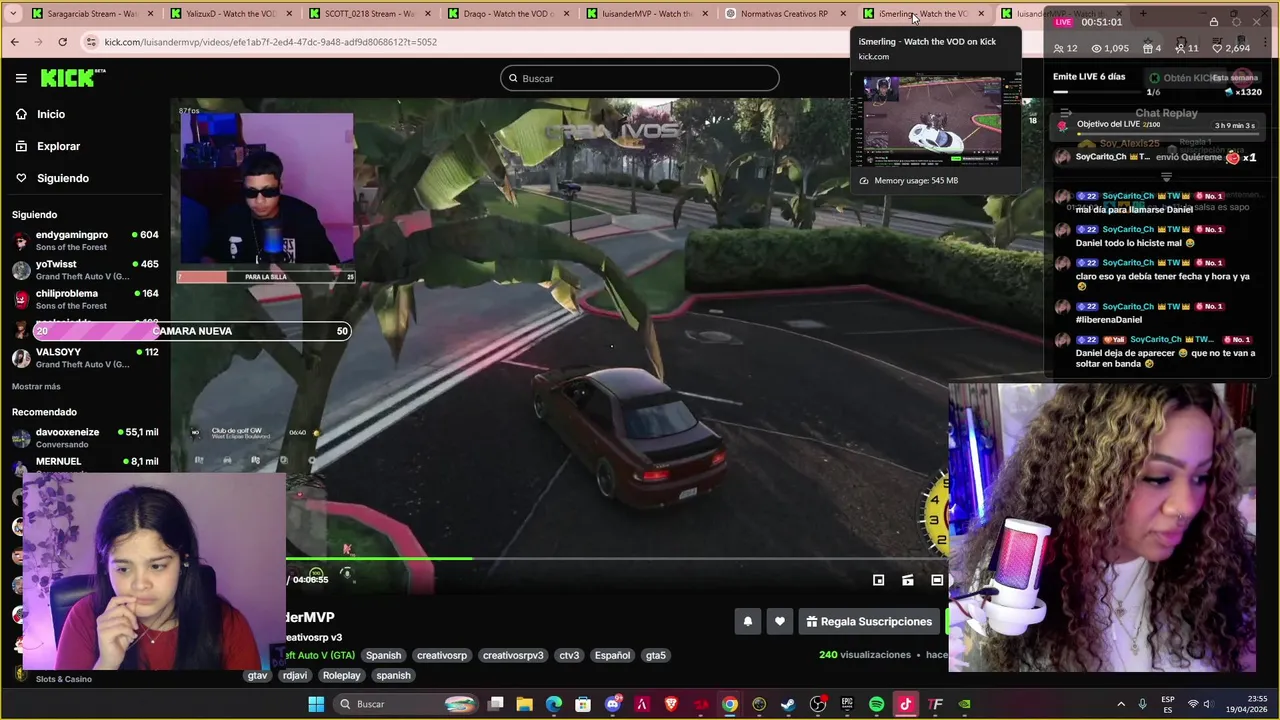Launch Microsoft Edge from the taskbar
The width and height of the screenshot is (1280, 720).
tap(553, 704)
